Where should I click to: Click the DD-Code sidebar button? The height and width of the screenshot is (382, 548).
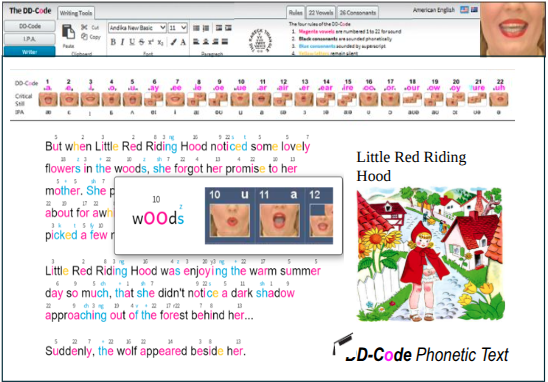pos(30,26)
